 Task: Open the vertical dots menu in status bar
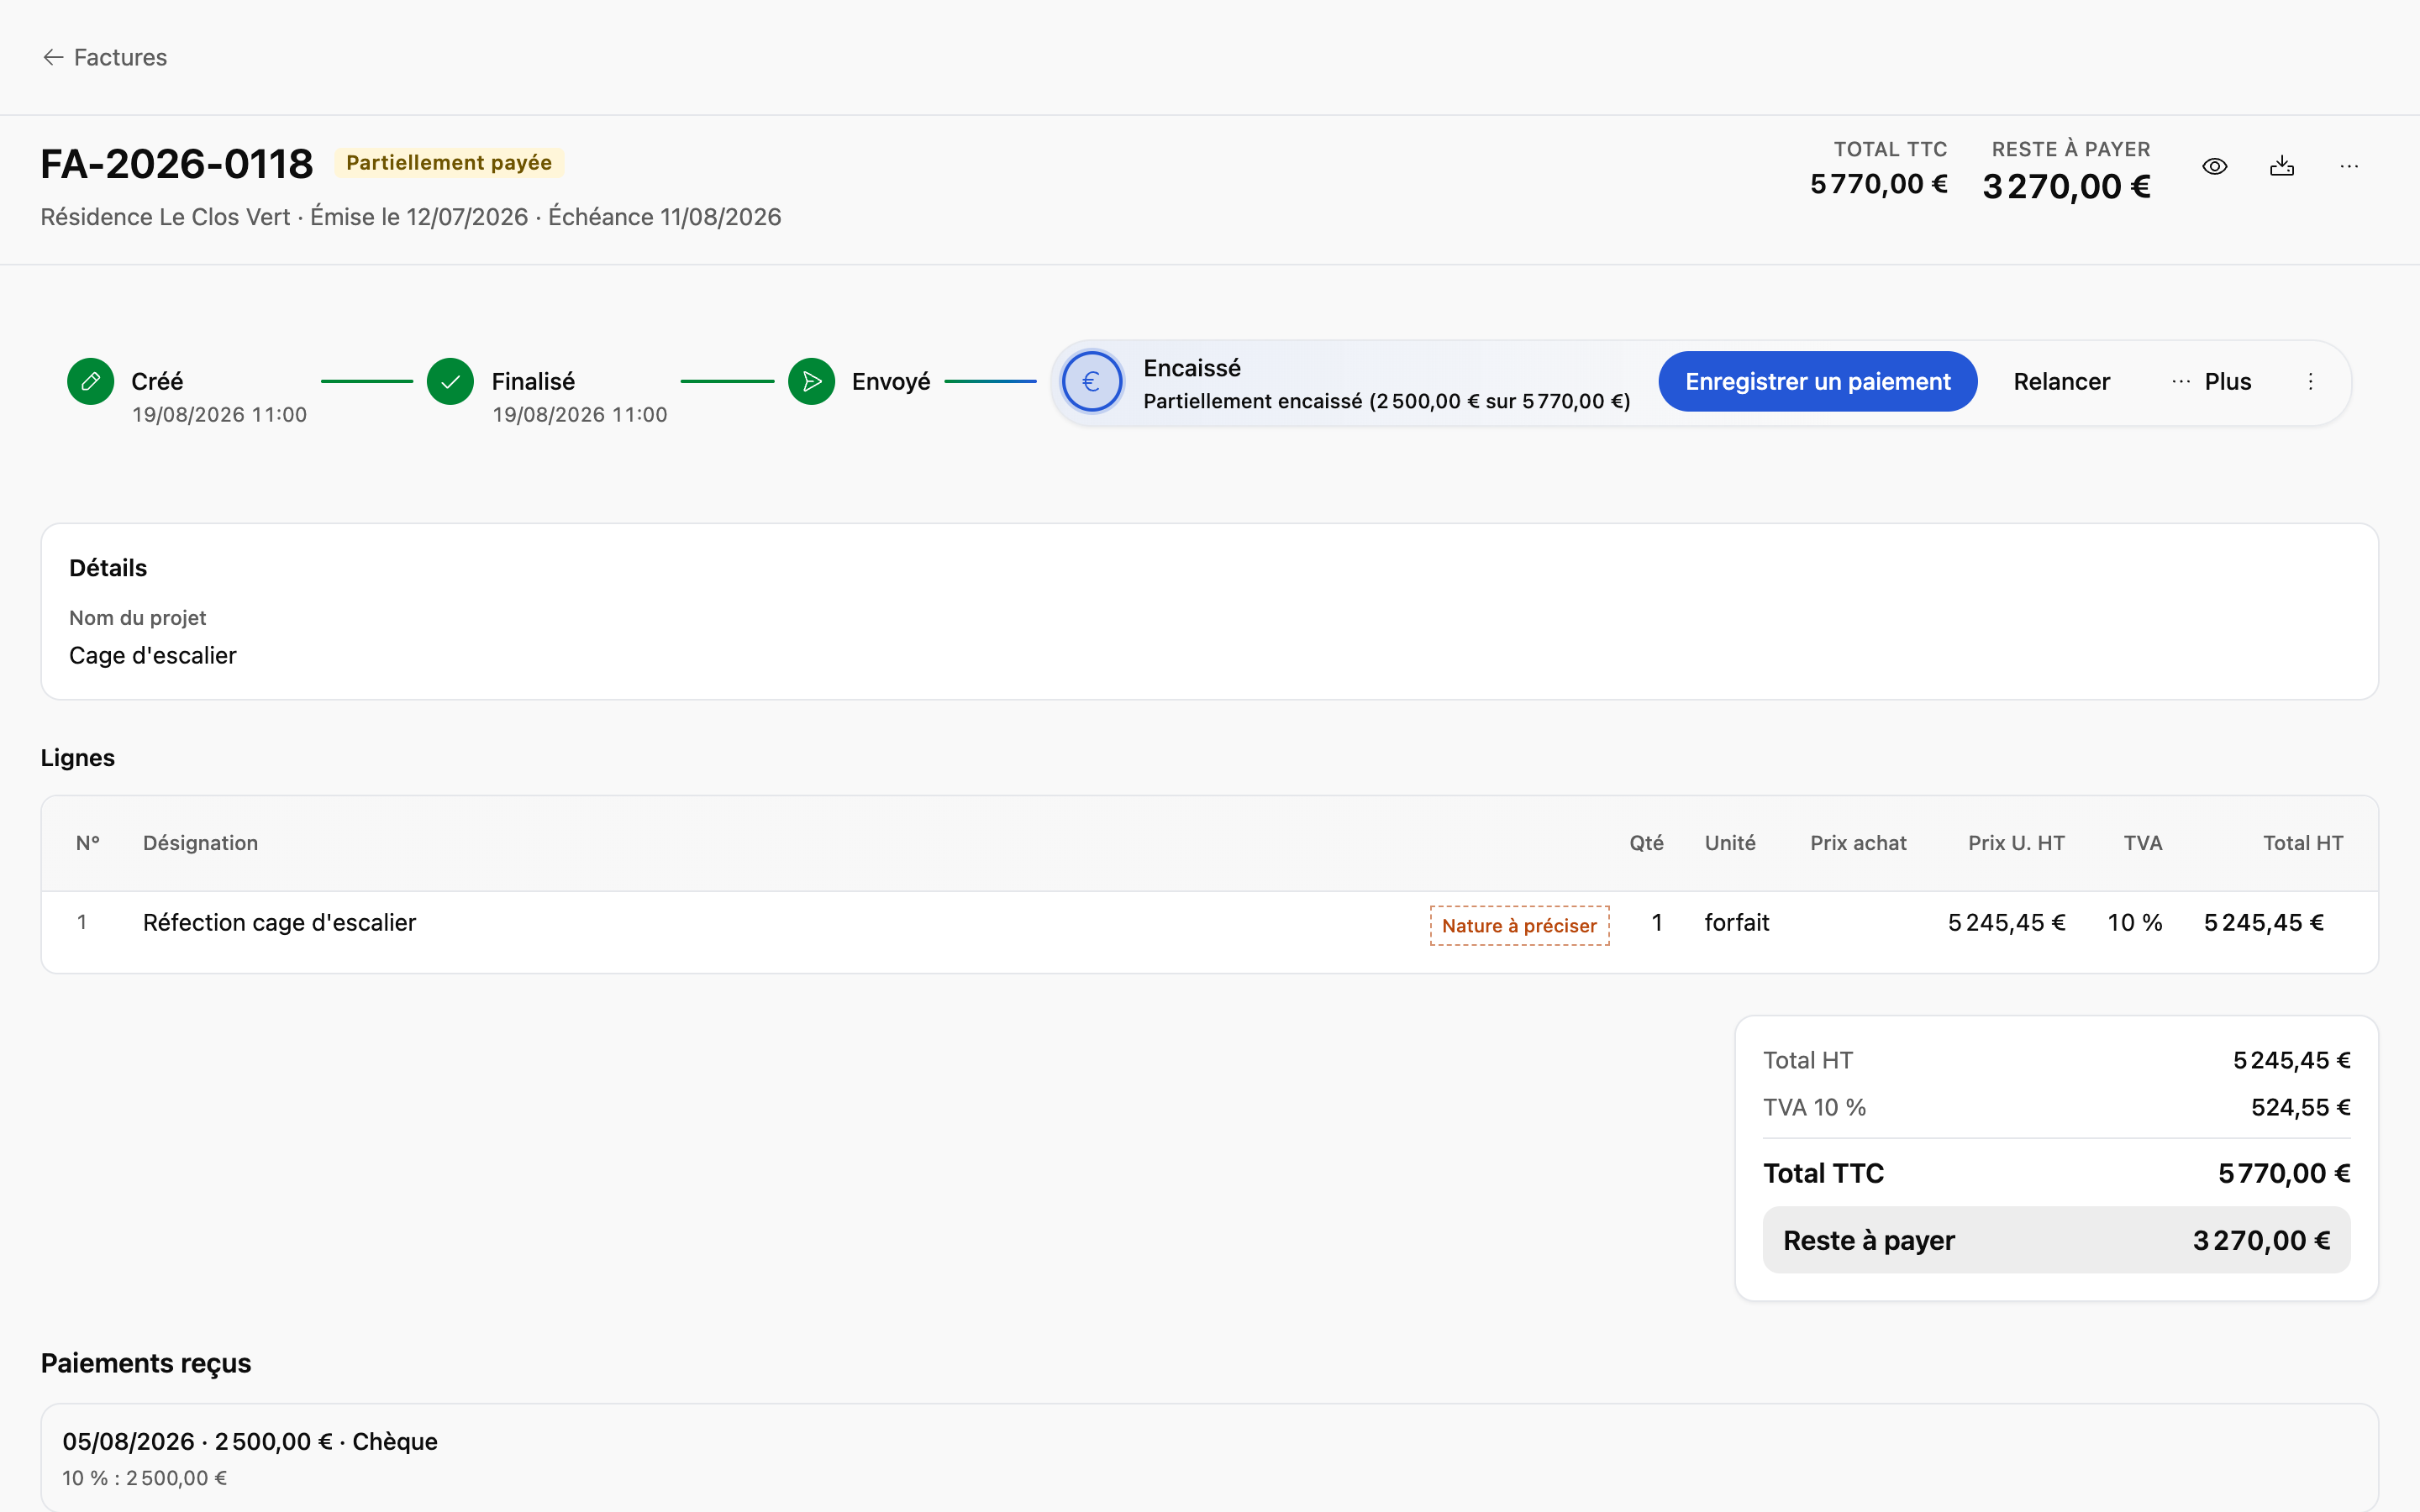(2310, 381)
